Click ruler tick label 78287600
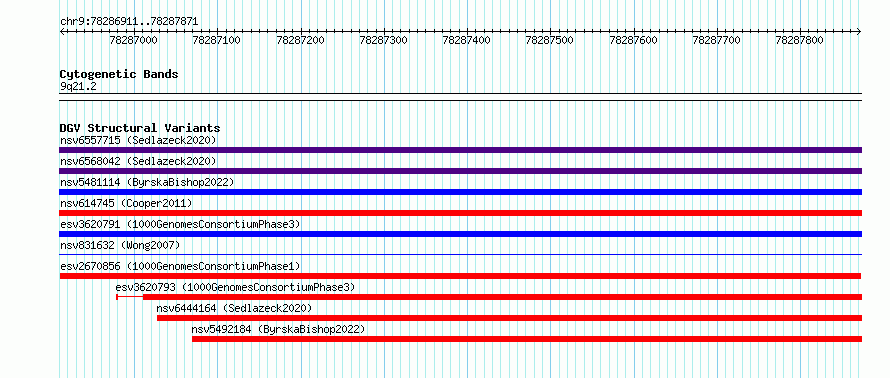Image resolution: width=890 pixels, height=378 pixels. [x=633, y=40]
